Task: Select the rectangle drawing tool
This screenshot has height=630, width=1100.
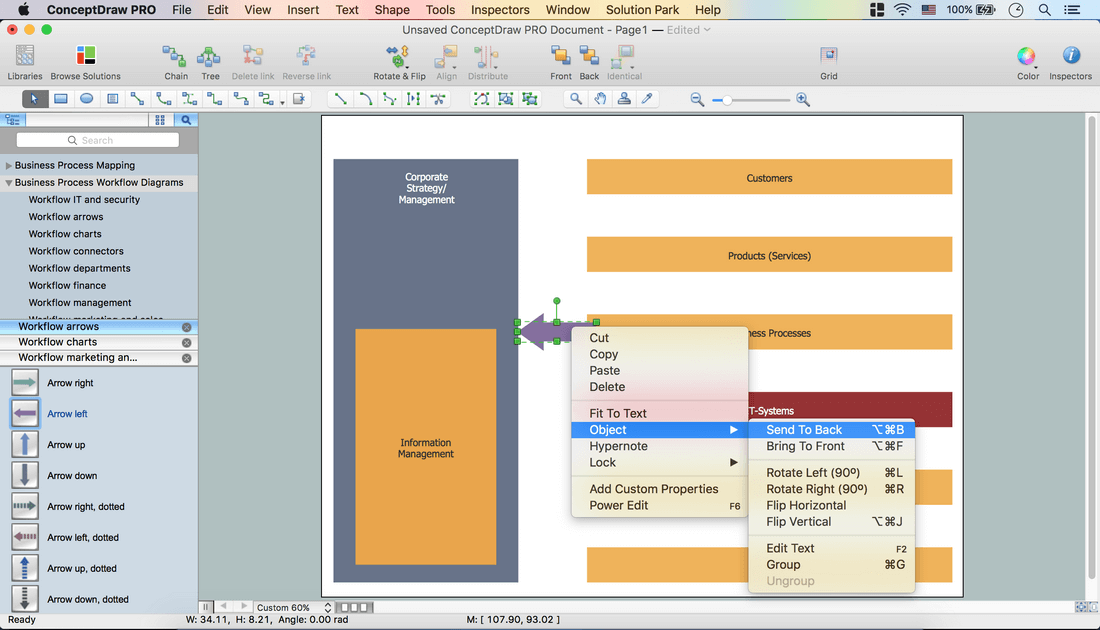Action: coord(61,99)
